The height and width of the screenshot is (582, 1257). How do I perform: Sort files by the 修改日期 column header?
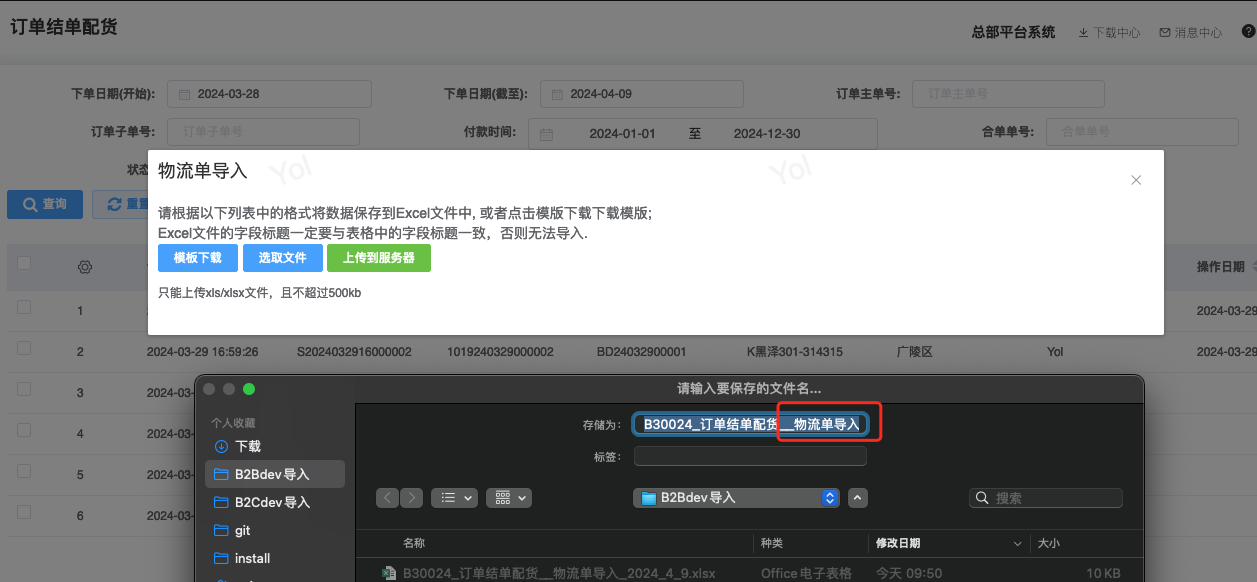tap(898, 543)
